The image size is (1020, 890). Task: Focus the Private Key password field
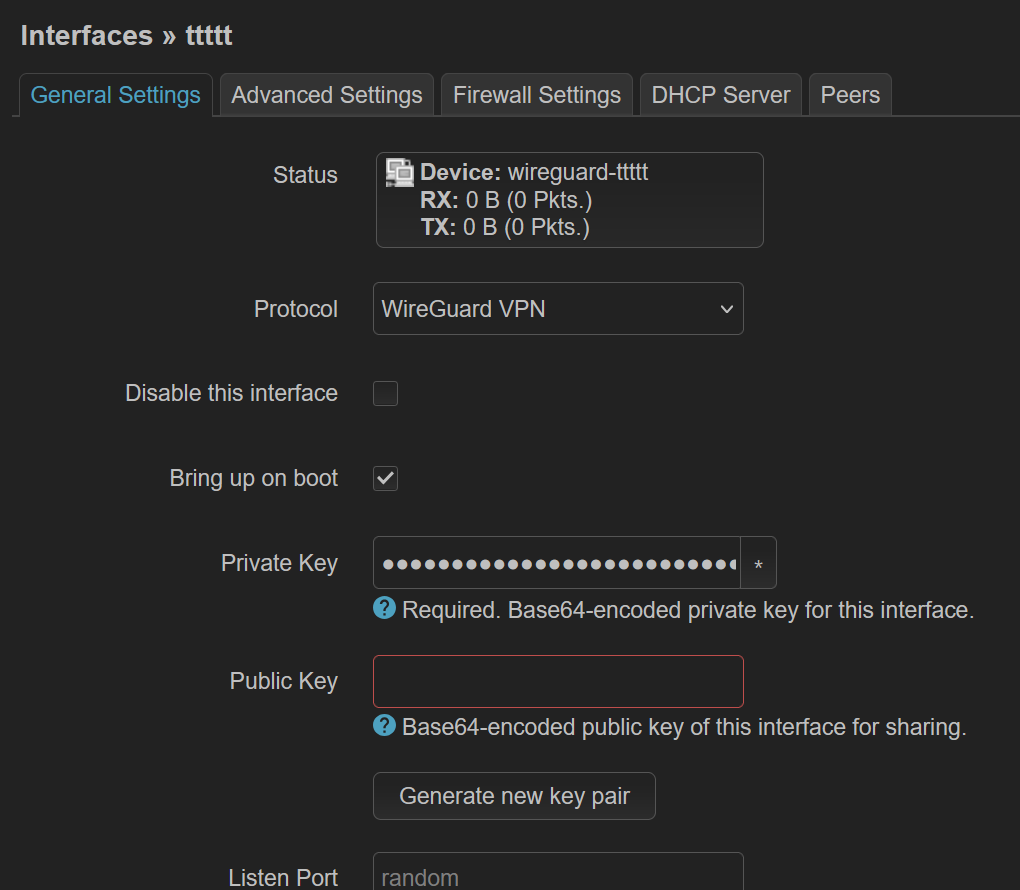[x=557, y=563]
